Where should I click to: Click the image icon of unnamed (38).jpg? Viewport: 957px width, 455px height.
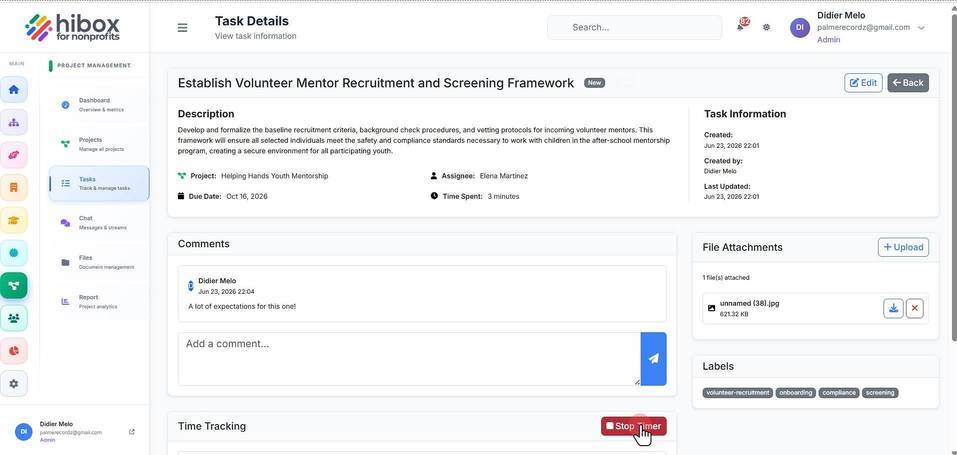tap(711, 308)
